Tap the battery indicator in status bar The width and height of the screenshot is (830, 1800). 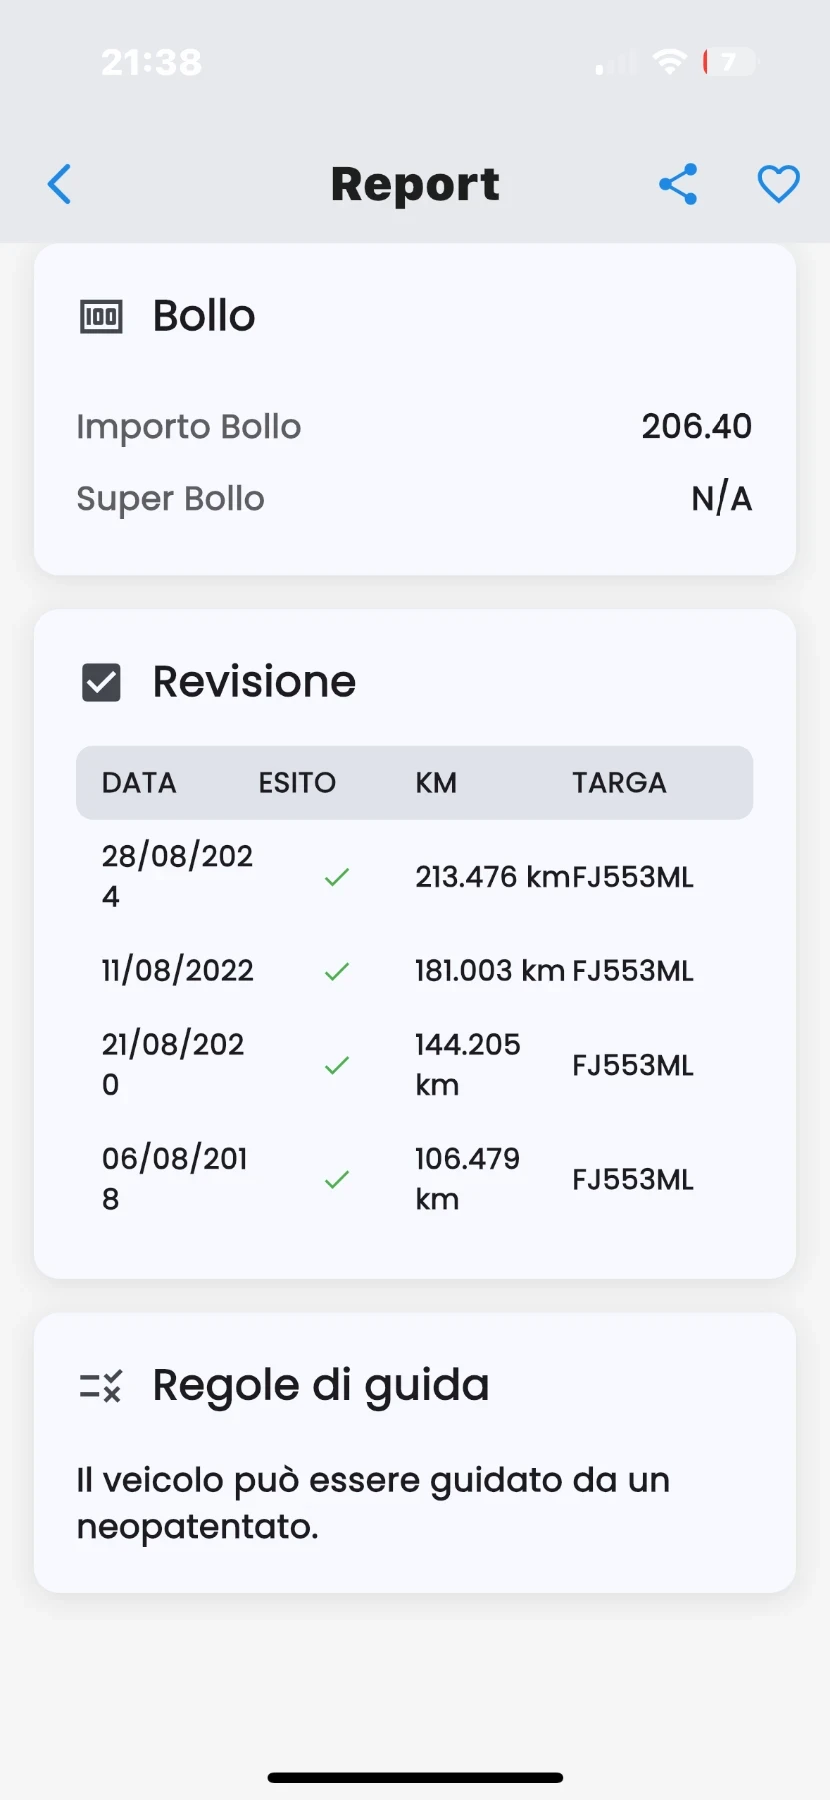point(729,62)
